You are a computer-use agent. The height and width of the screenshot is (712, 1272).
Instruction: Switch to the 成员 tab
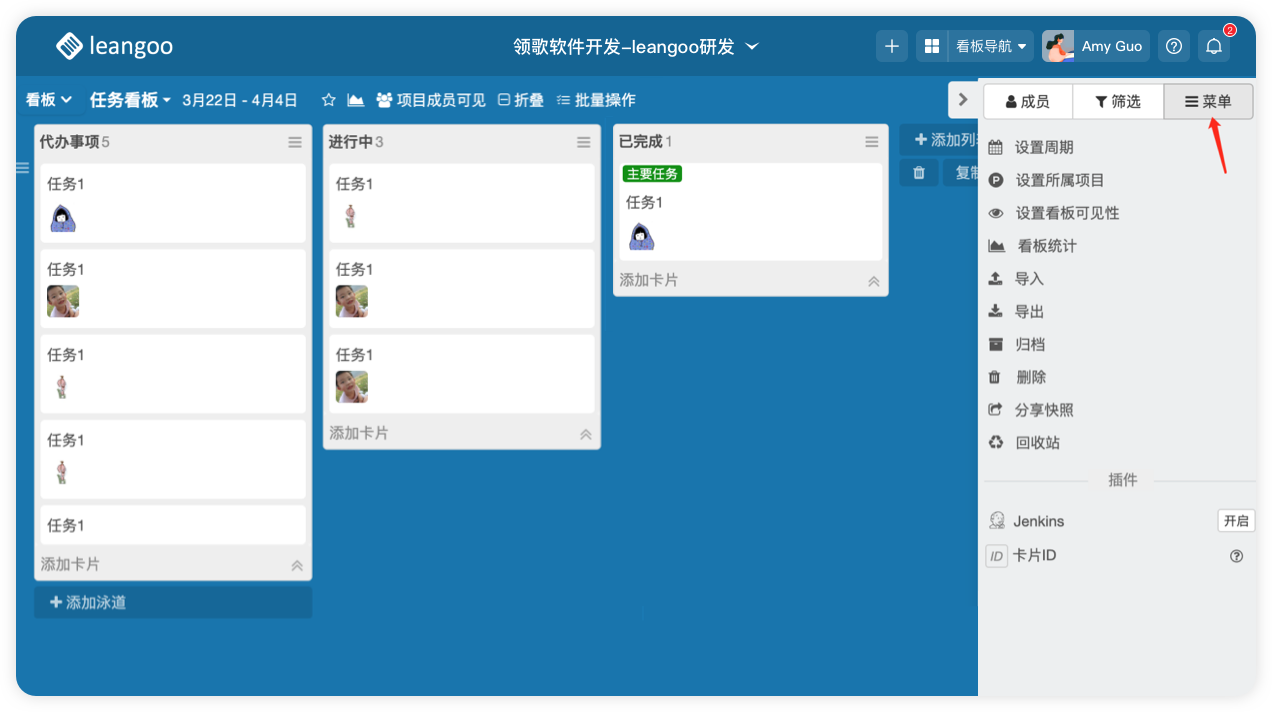(x=1028, y=101)
